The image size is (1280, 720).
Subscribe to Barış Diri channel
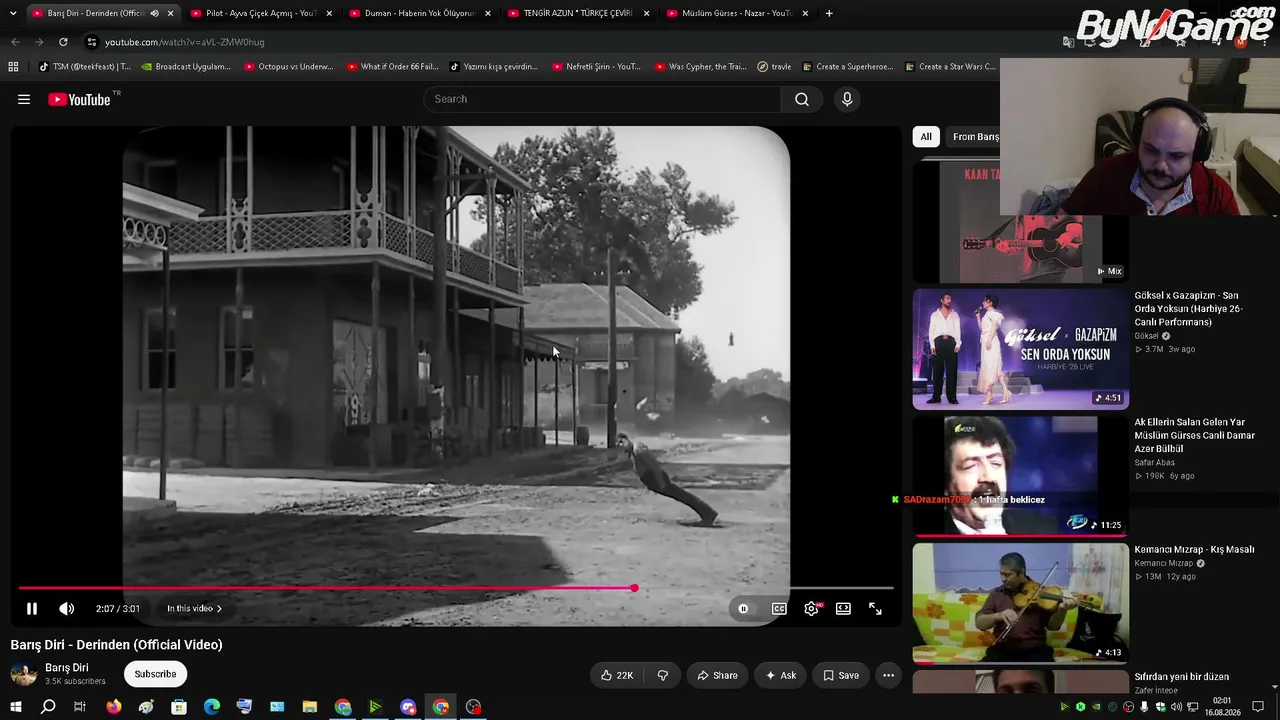tap(155, 674)
